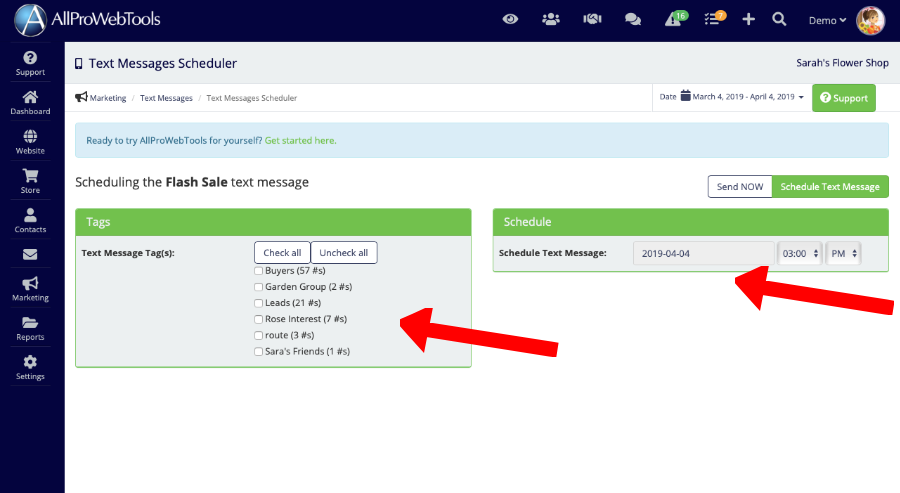Click the green Support button
Screen dimensions: 900x493
tap(844, 98)
